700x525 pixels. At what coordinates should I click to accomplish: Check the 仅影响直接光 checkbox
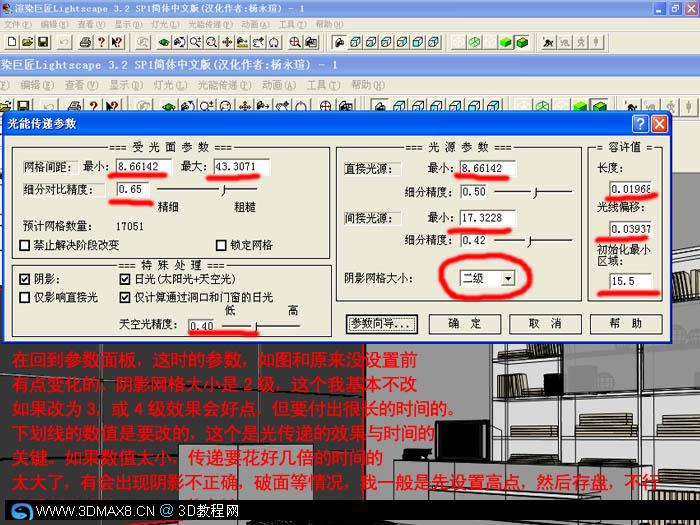25,297
